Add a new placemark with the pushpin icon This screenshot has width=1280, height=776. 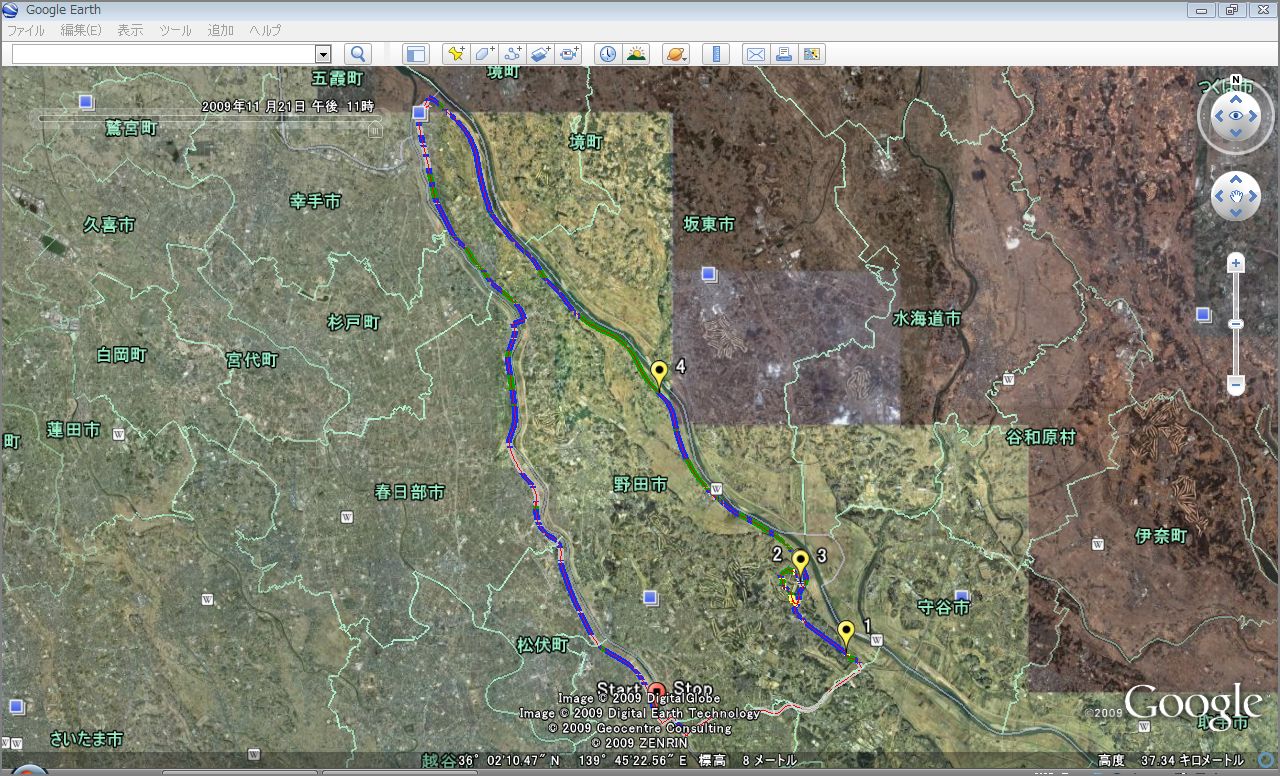tap(456, 54)
